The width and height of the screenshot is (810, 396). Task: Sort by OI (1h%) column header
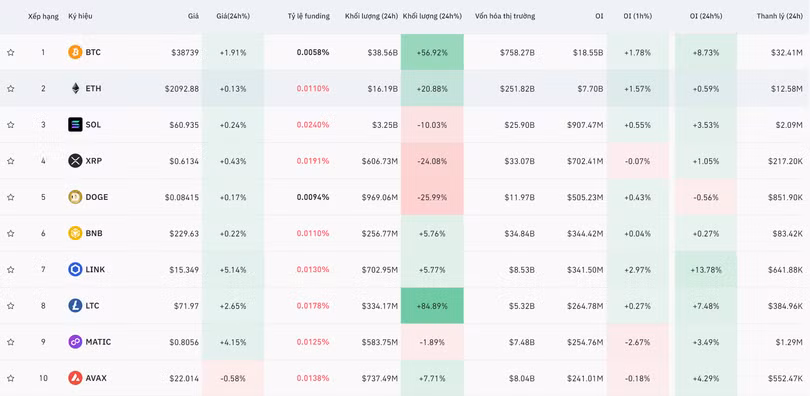click(637, 16)
